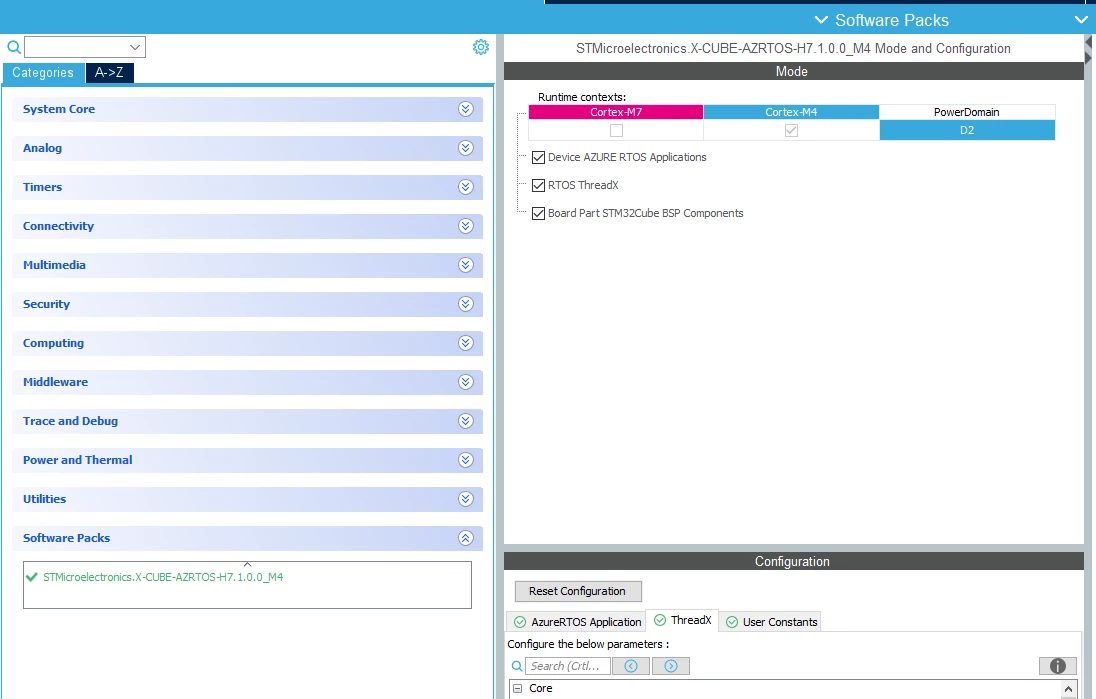Click 'Configure the below parameters' label
This screenshot has width=1096, height=699.
[x=588, y=644]
